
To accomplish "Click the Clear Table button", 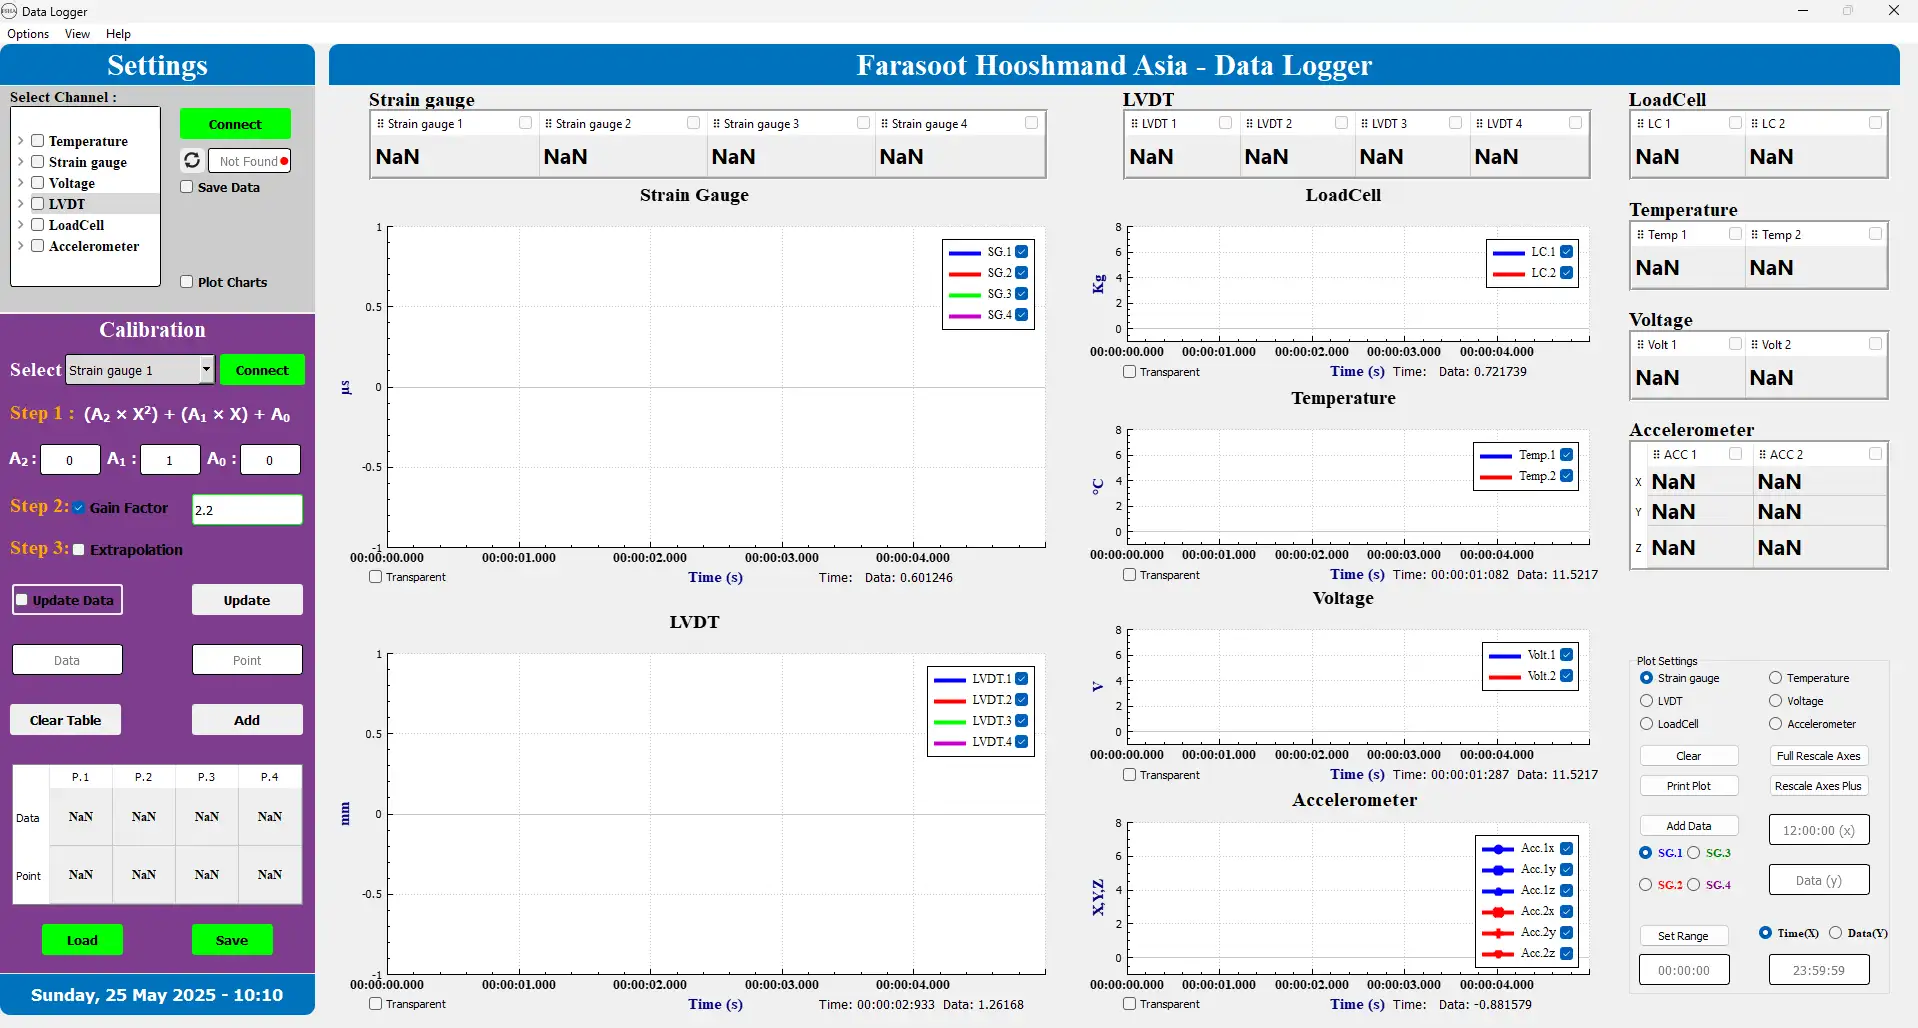I will (x=65, y=719).
